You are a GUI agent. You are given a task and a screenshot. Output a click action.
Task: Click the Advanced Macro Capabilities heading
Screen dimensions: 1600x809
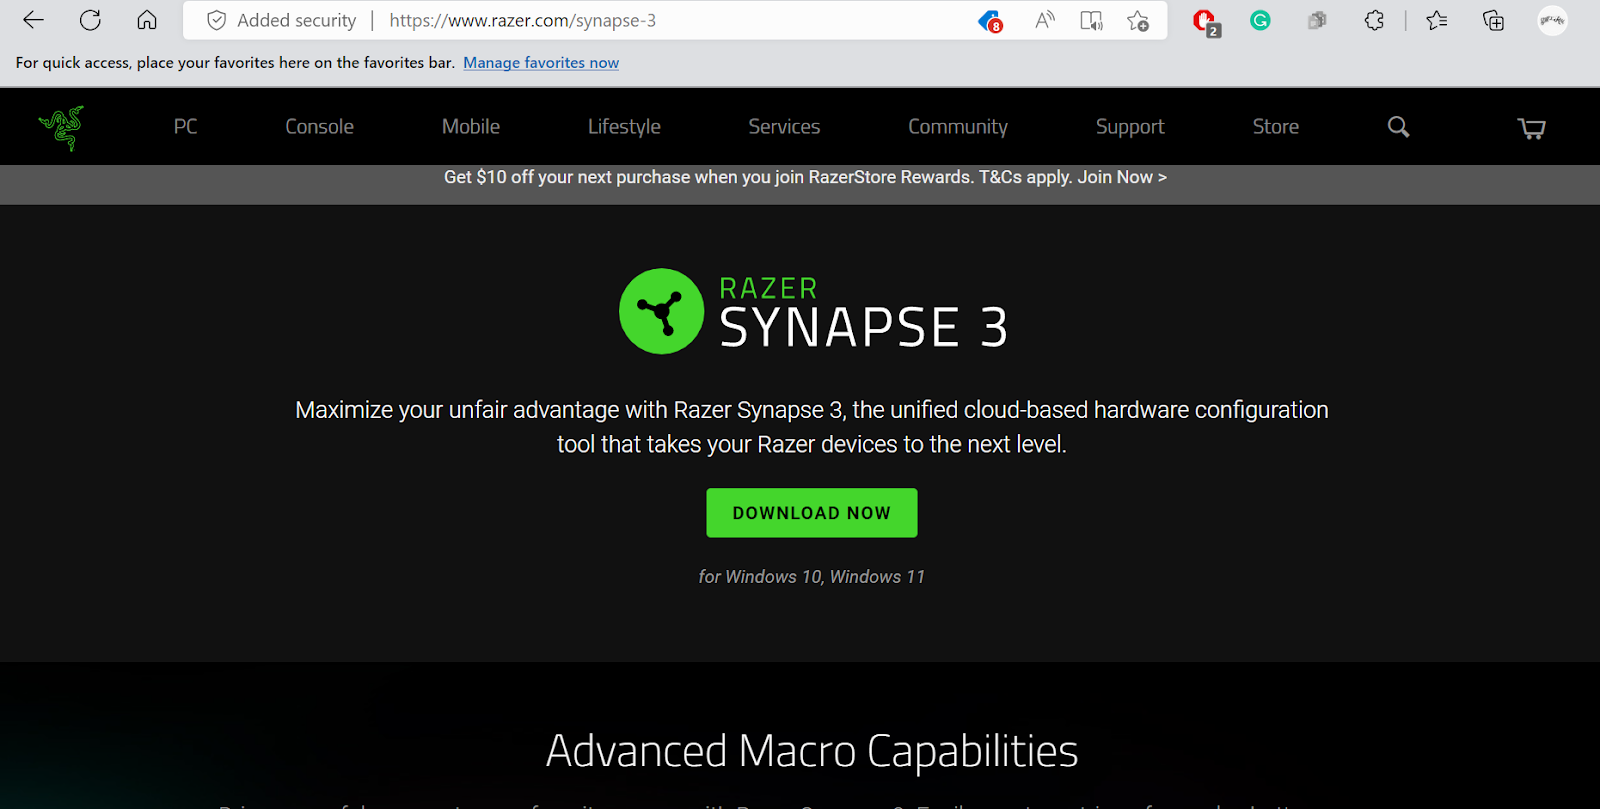click(x=812, y=751)
